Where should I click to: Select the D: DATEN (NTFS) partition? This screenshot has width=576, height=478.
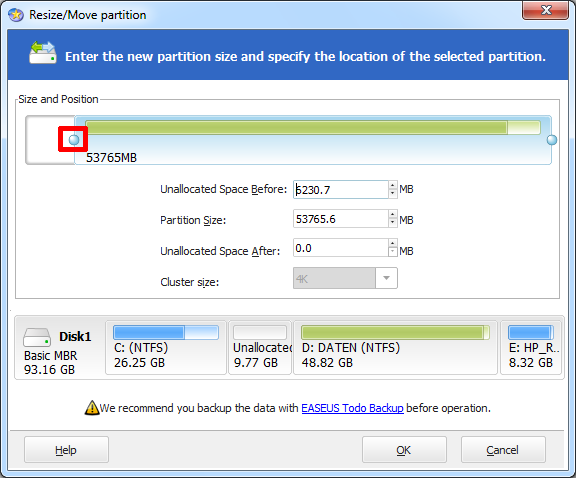point(395,348)
